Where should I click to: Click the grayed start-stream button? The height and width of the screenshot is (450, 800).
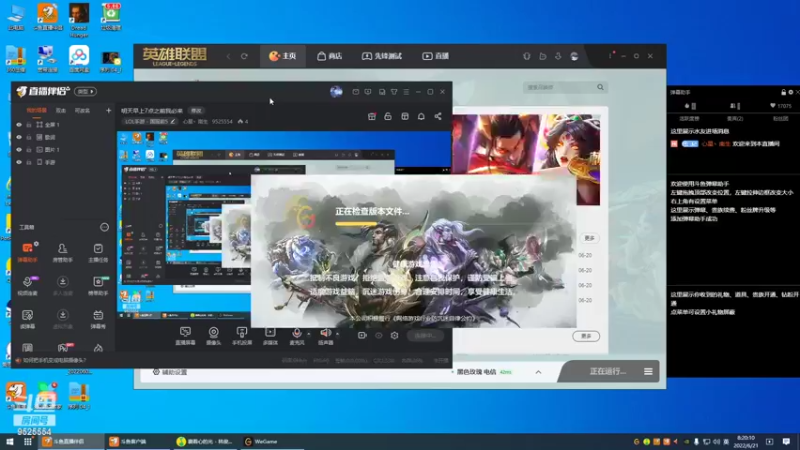(425, 335)
